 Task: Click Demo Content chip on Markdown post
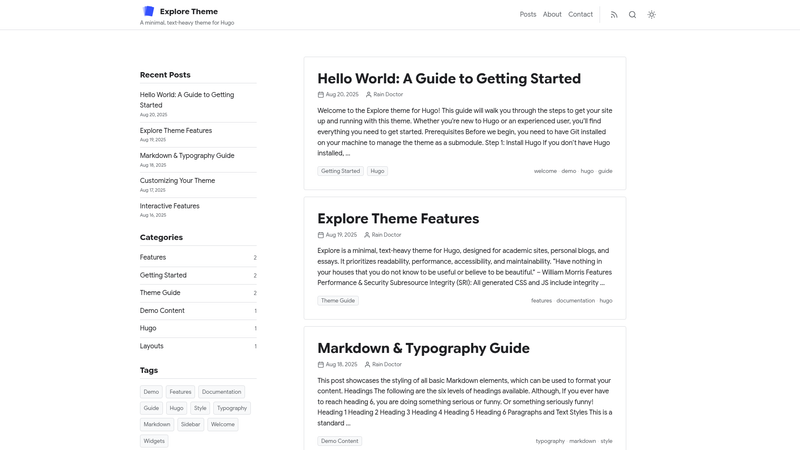point(339,441)
